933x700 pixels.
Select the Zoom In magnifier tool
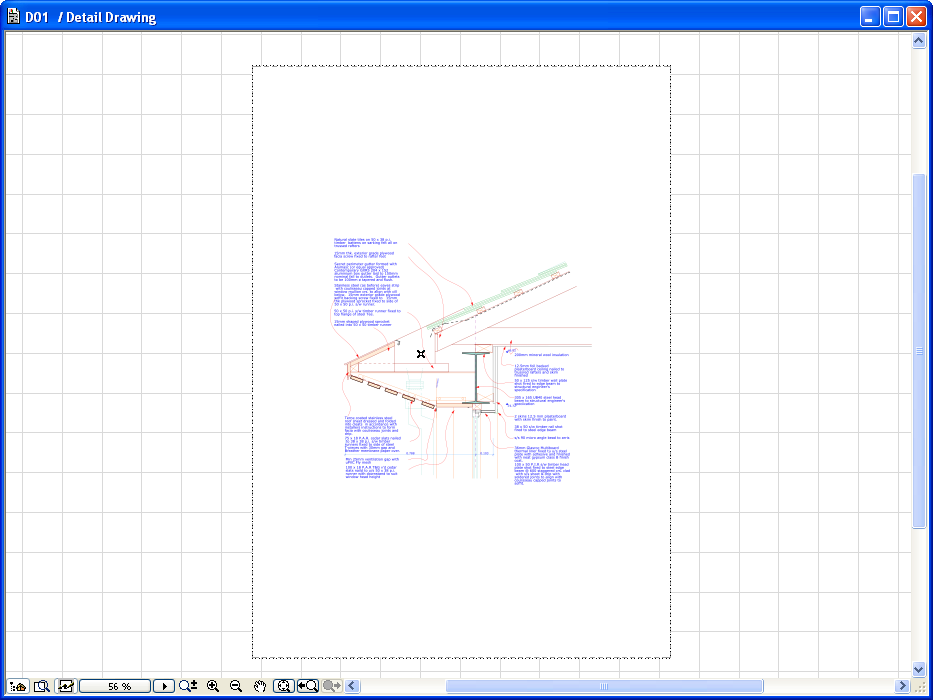point(212,686)
